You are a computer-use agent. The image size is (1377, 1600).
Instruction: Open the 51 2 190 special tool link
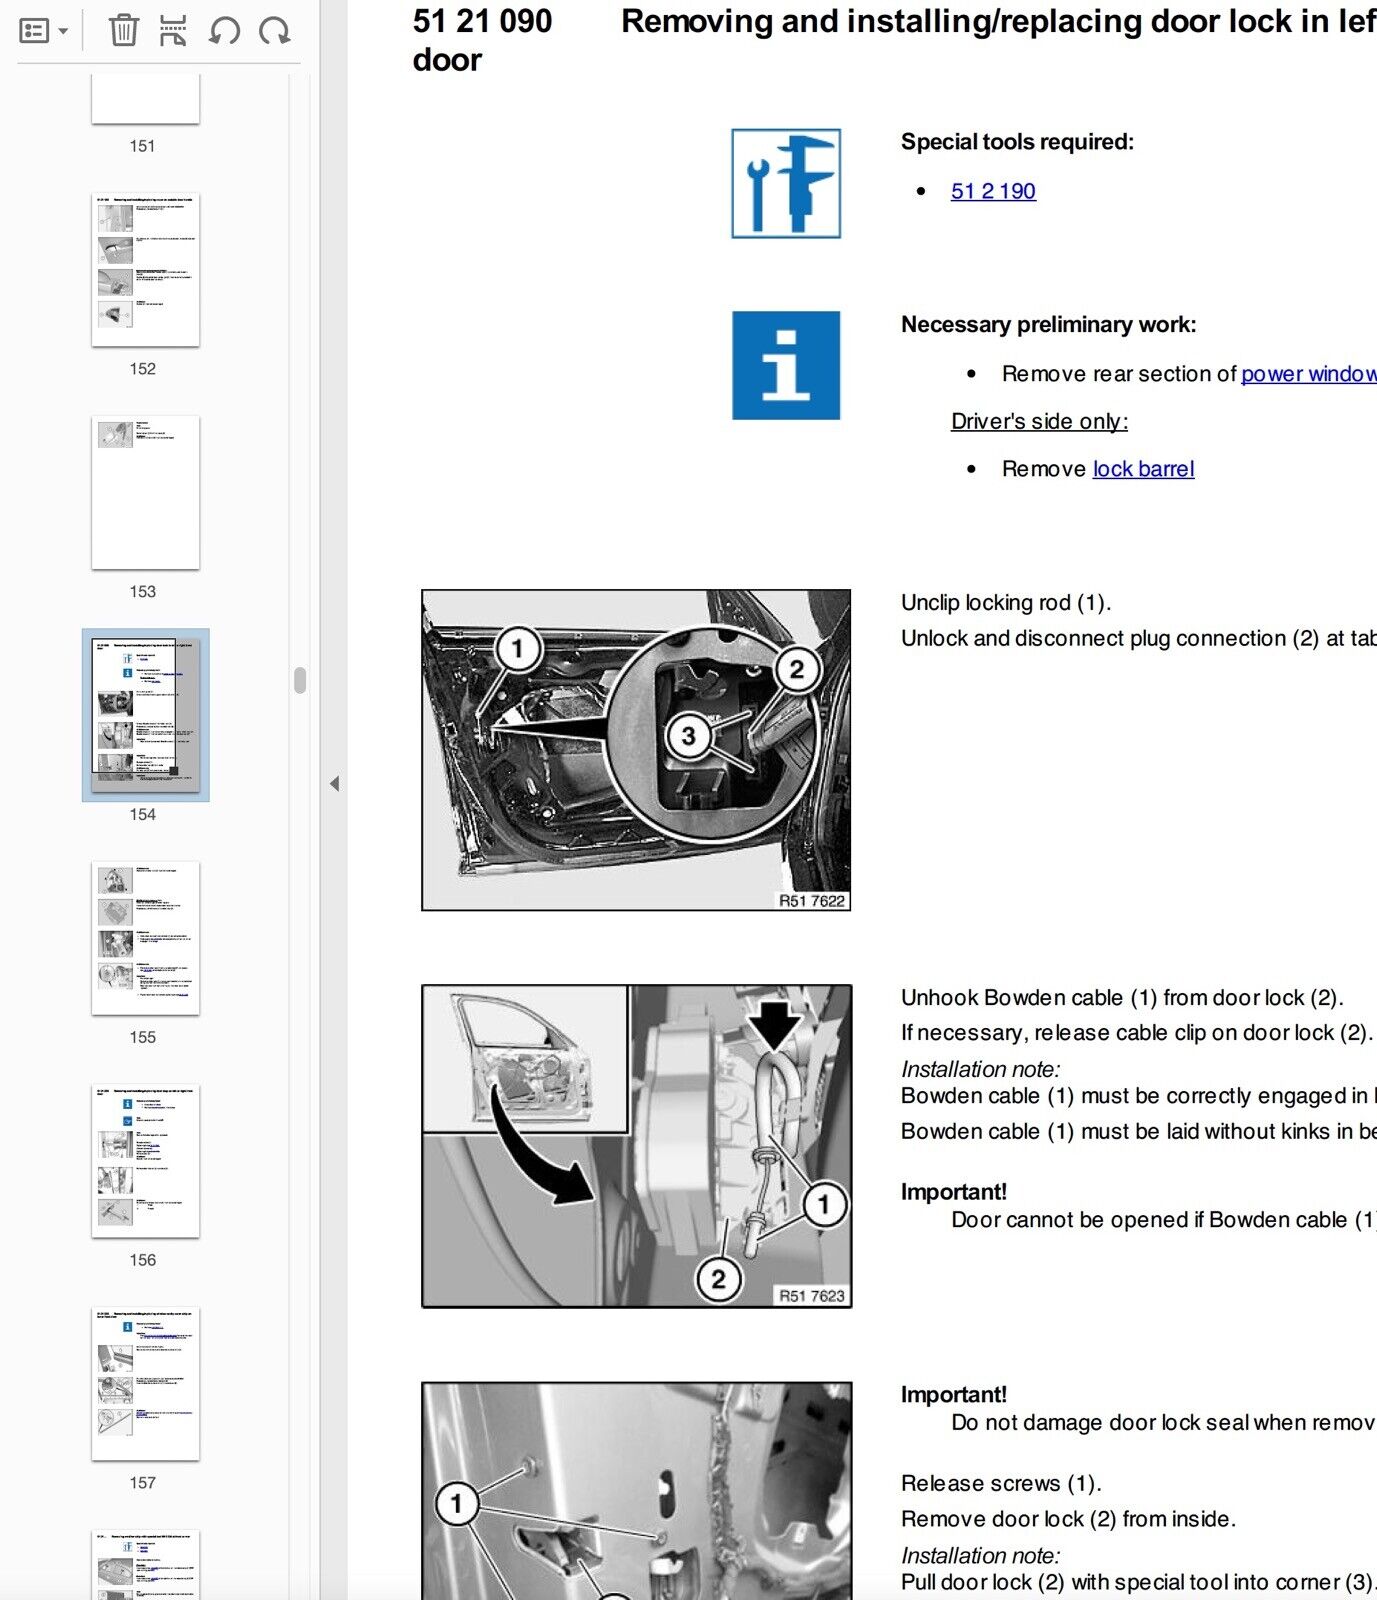[992, 191]
